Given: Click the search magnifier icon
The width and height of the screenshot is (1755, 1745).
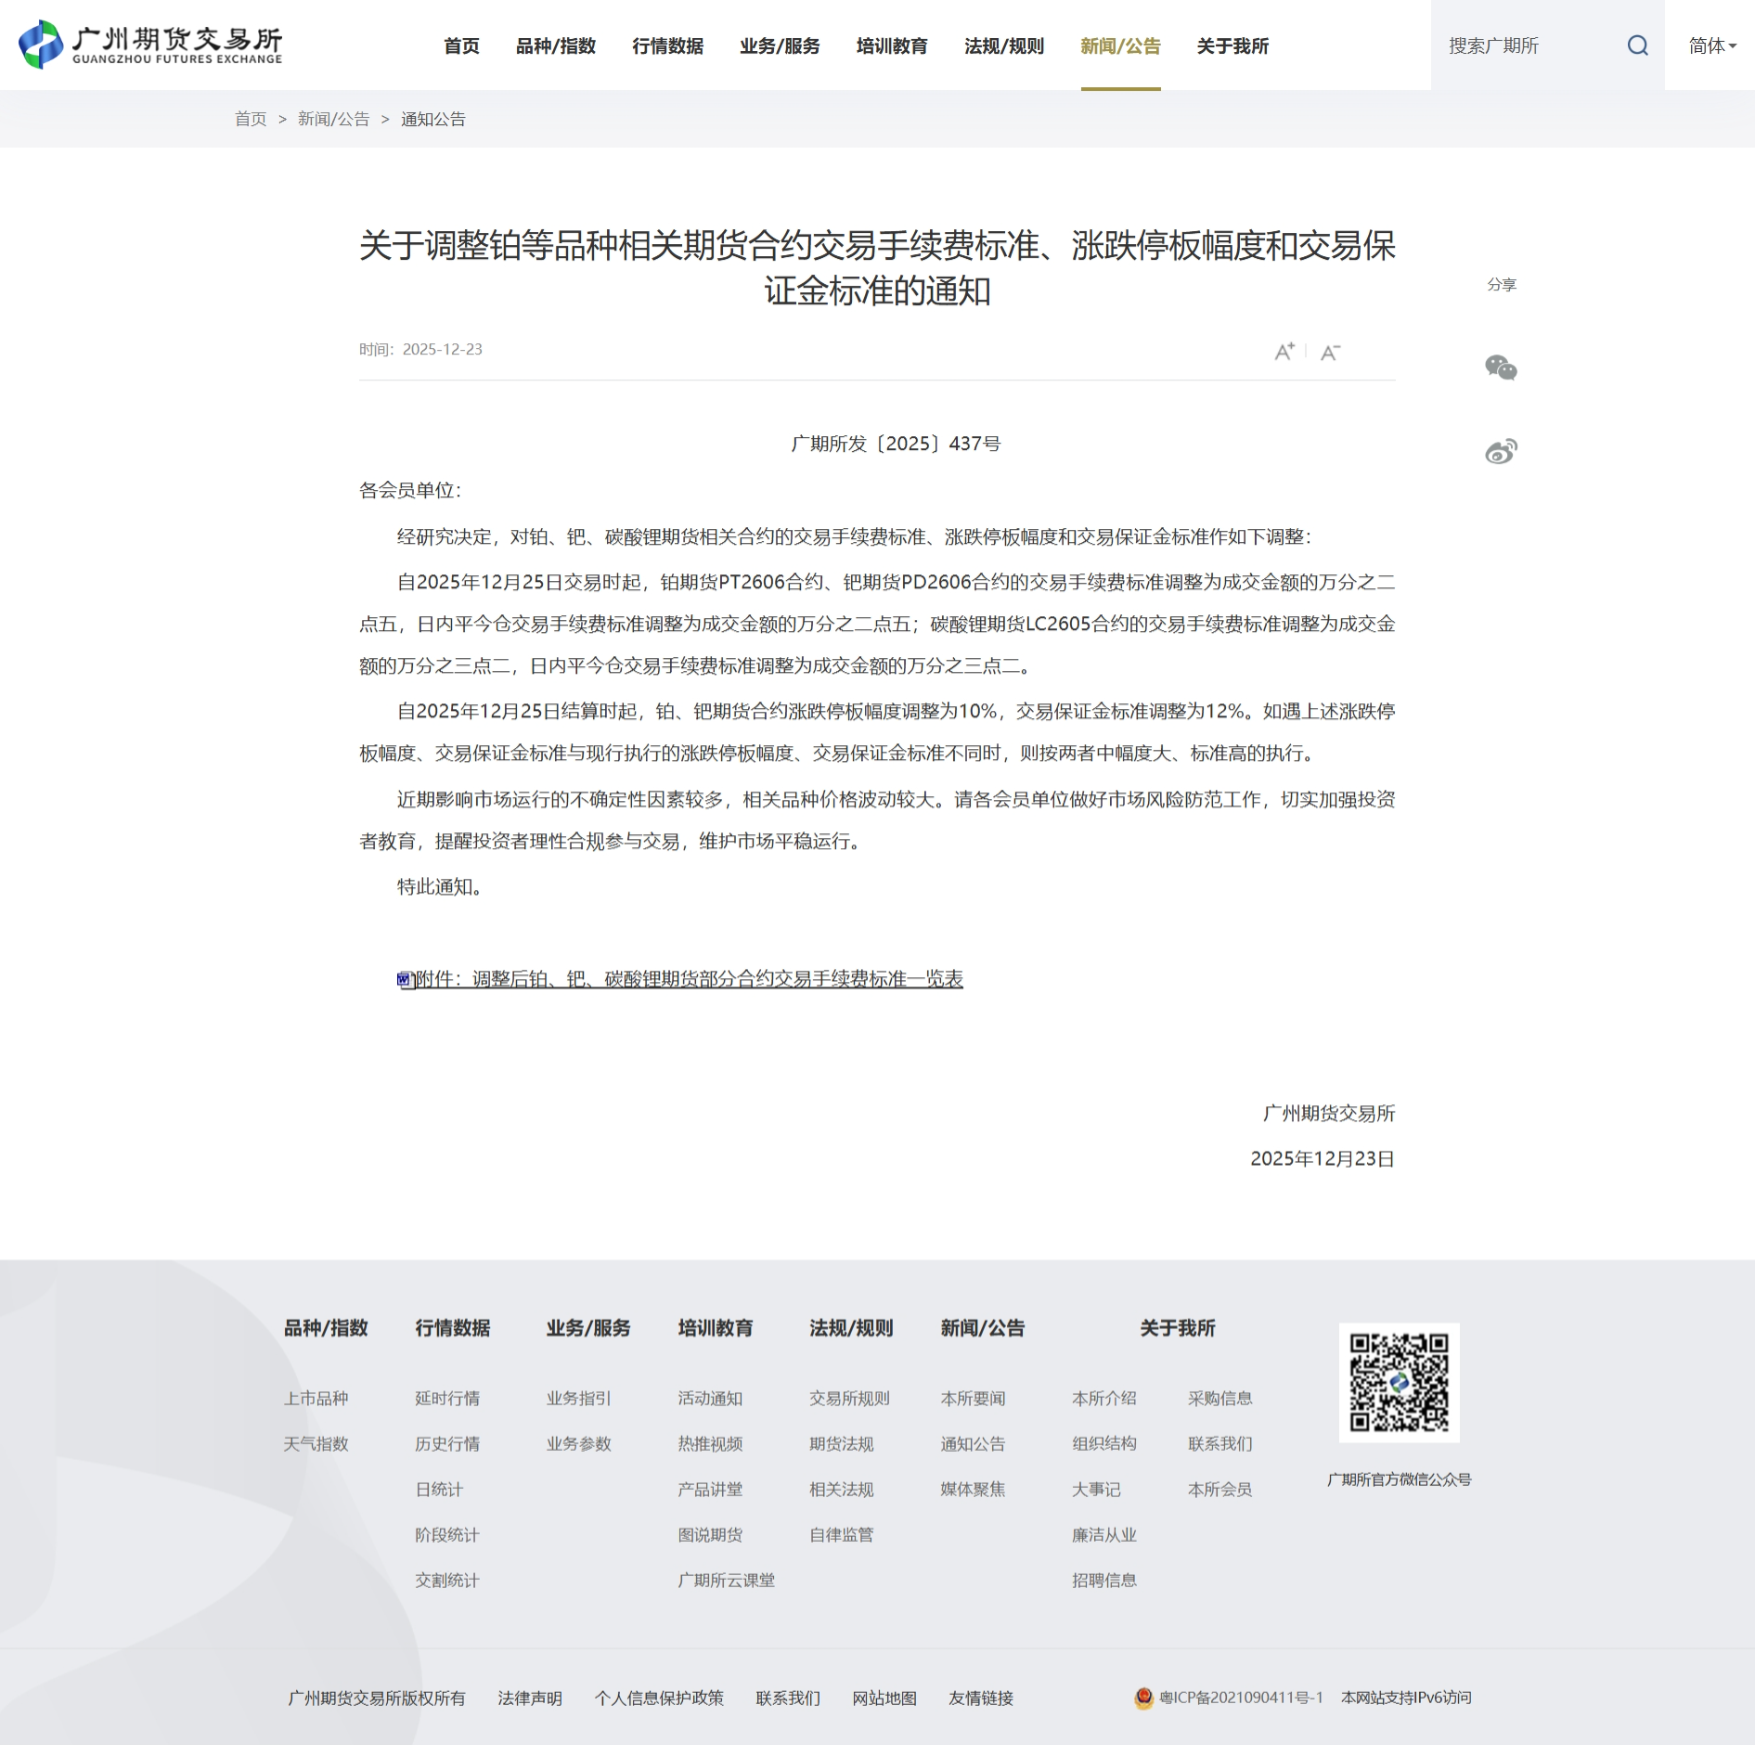Looking at the screenshot, I should click(x=1637, y=45).
